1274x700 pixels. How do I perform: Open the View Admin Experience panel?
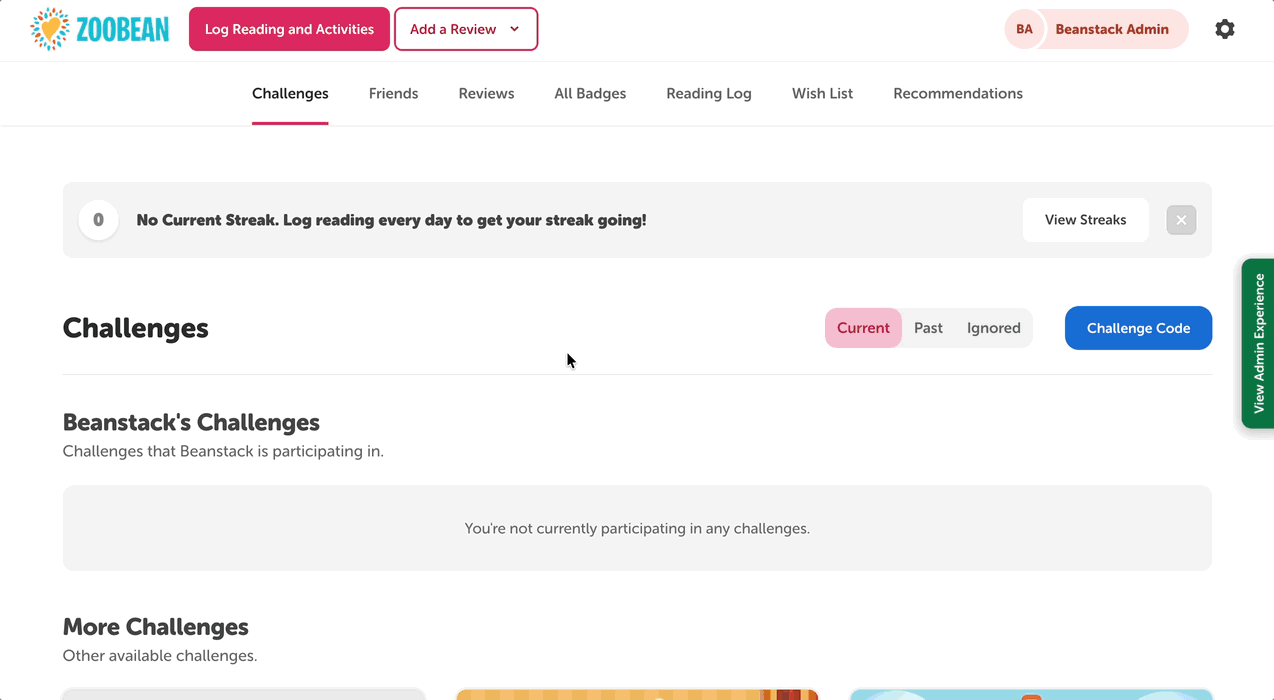click(x=1259, y=344)
